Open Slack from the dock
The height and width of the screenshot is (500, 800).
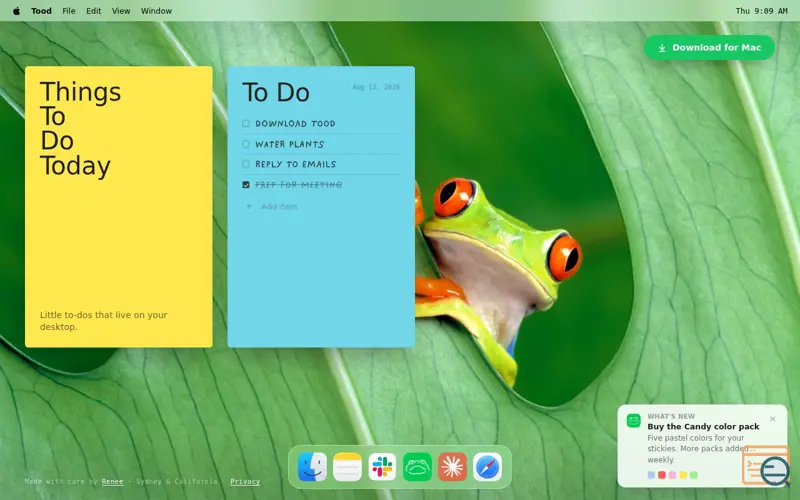point(382,467)
